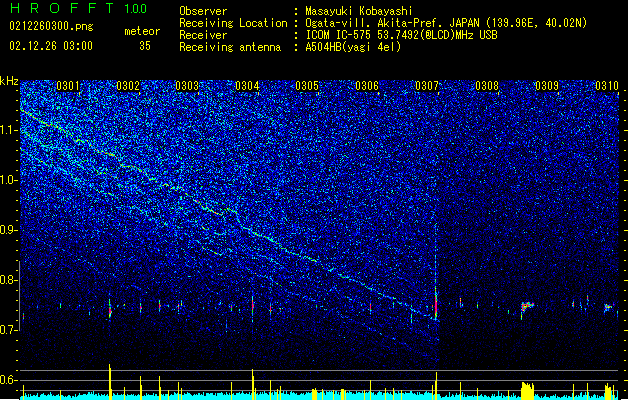Click the word meteor
The height and width of the screenshot is (400, 629).
[x=142, y=31]
